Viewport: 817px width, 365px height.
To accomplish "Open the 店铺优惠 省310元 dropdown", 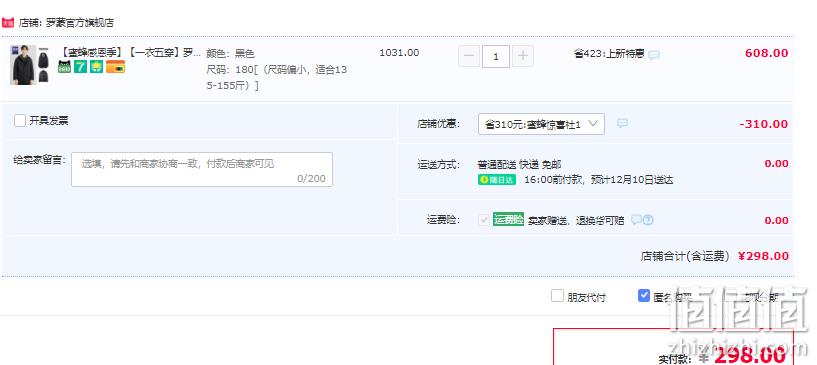I will pos(541,124).
